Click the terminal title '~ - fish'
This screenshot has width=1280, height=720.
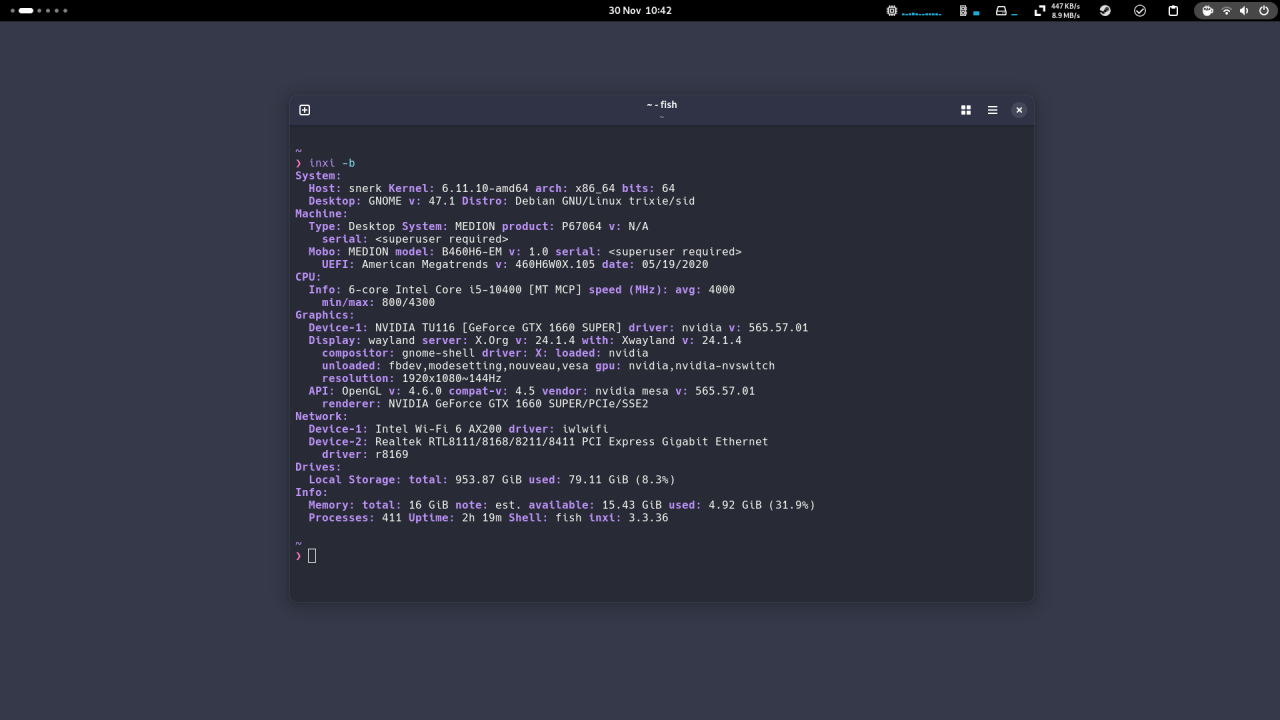pyautogui.click(x=661, y=105)
